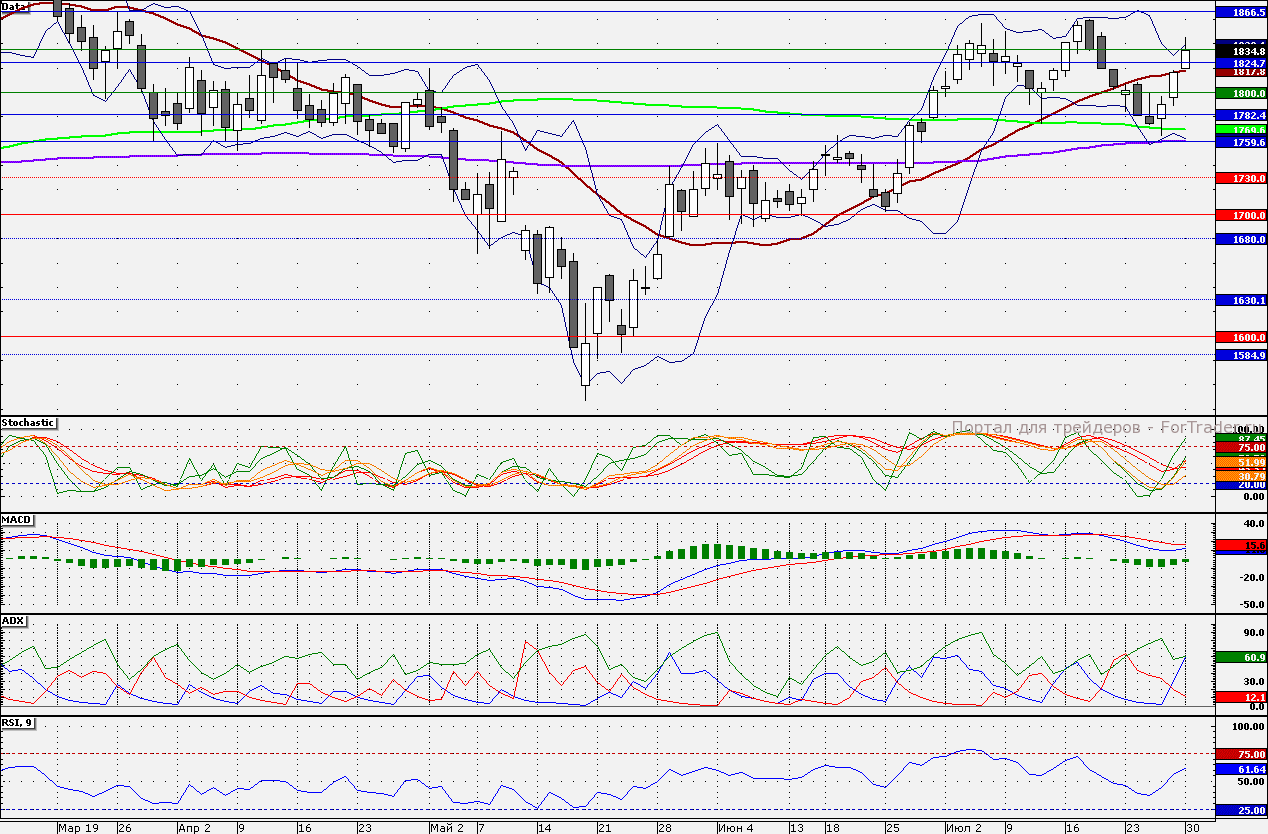
Task: Click the blue 1680.0 level label
Action: pyautogui.click(x=1241, y=239)
